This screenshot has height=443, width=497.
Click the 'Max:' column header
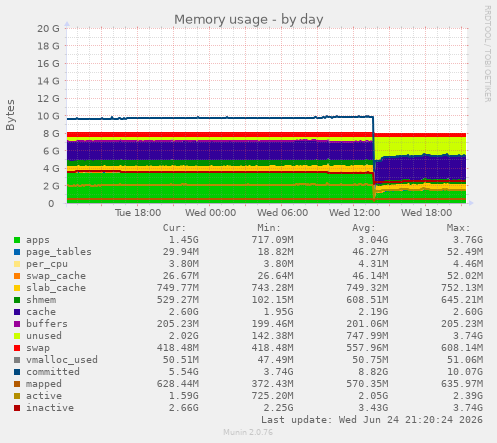pyautogui.click(x=458, y=228)
